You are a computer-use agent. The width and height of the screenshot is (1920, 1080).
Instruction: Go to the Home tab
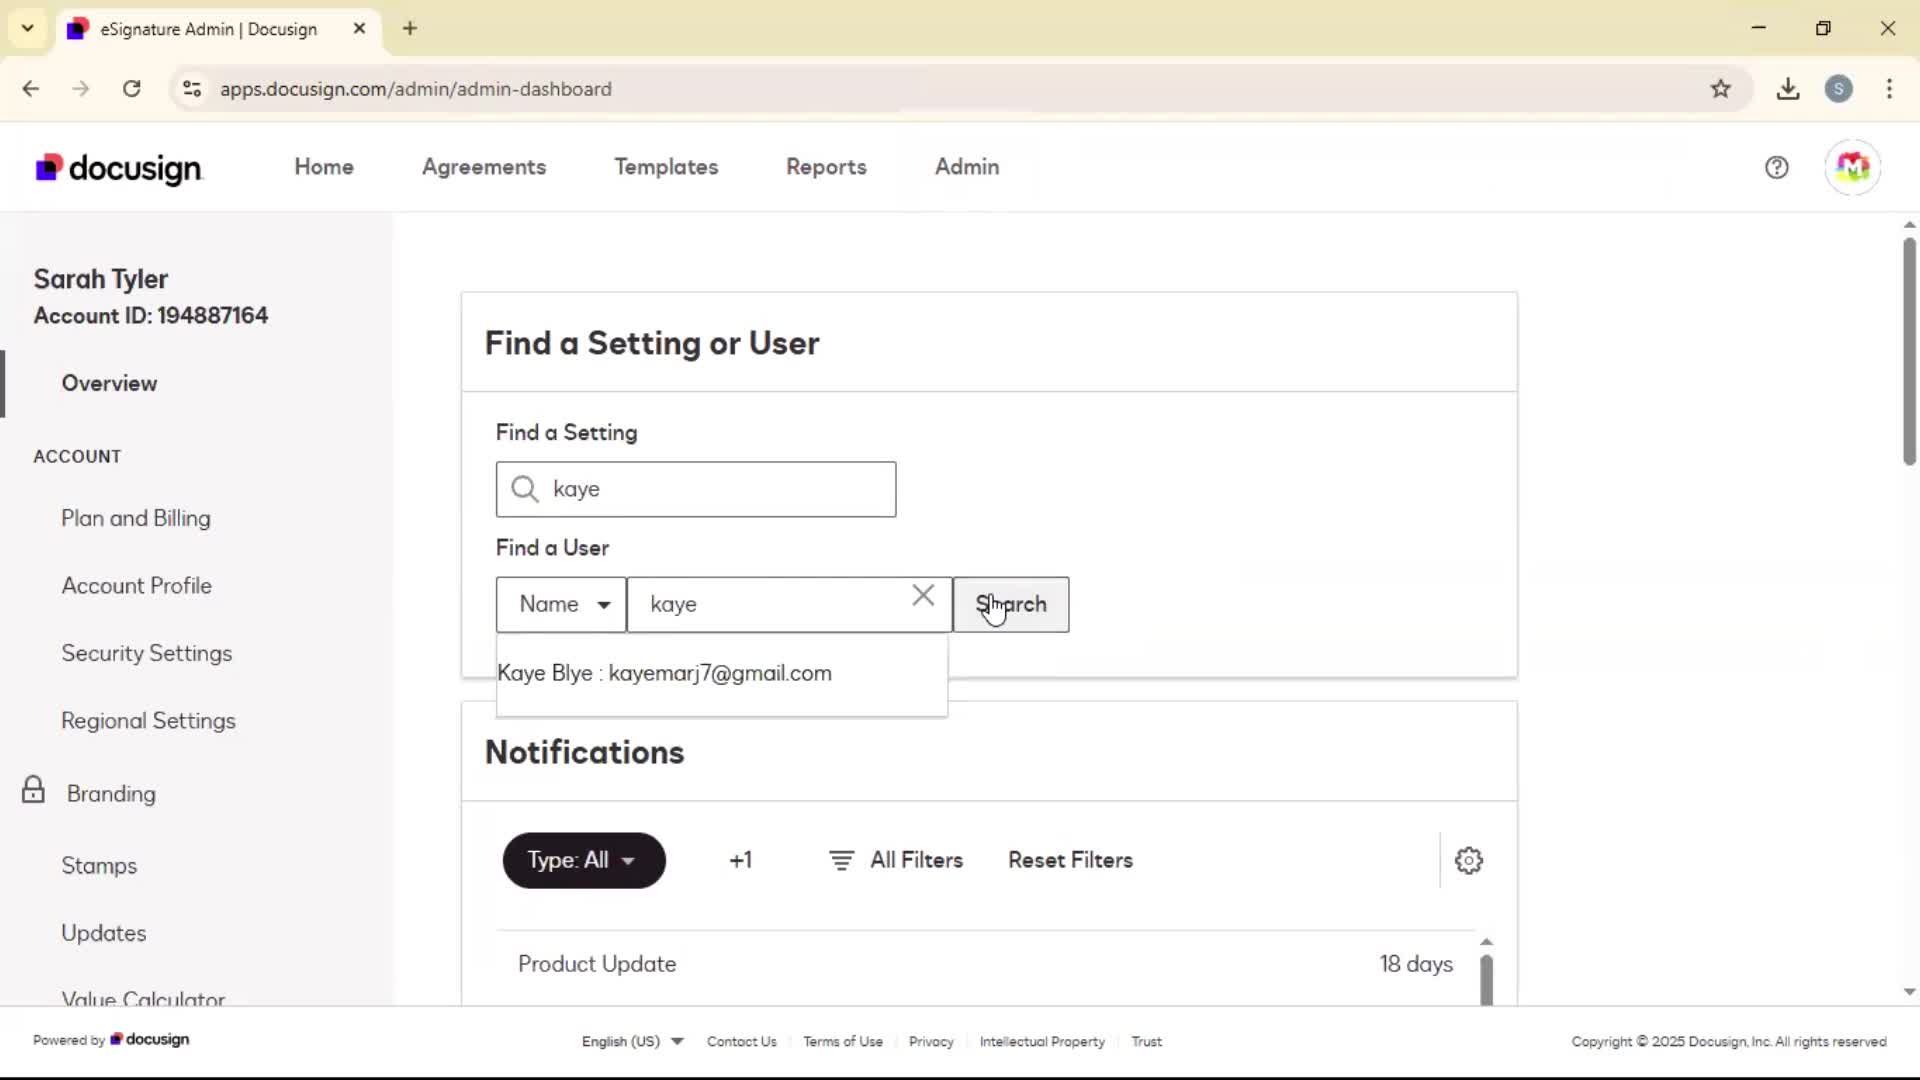pyautogui.click(x=324, y=167)
